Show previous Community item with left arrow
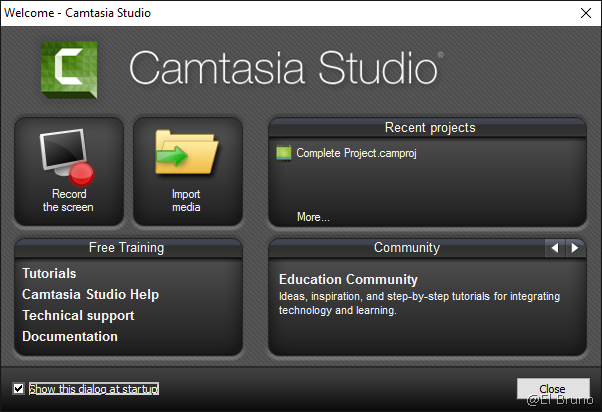The image size is (602, 412). point(554,248)
